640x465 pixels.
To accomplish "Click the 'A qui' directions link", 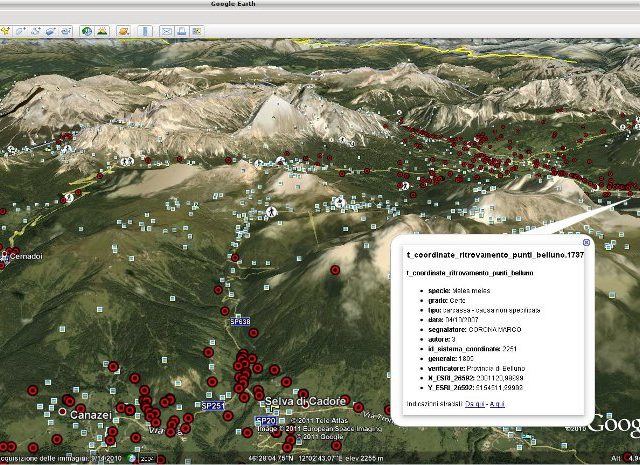I will [497, 402].
